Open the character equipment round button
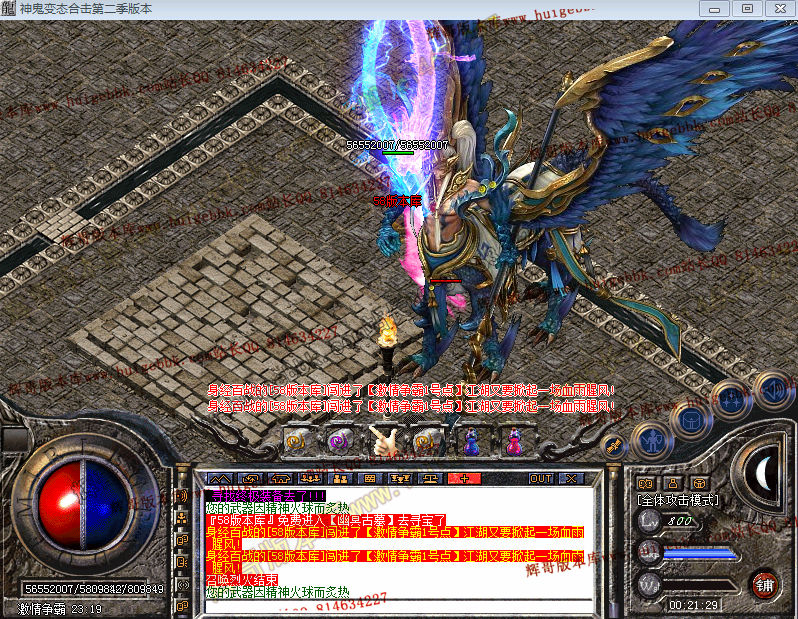The image size is (798, 619). (x=652, y=441)
